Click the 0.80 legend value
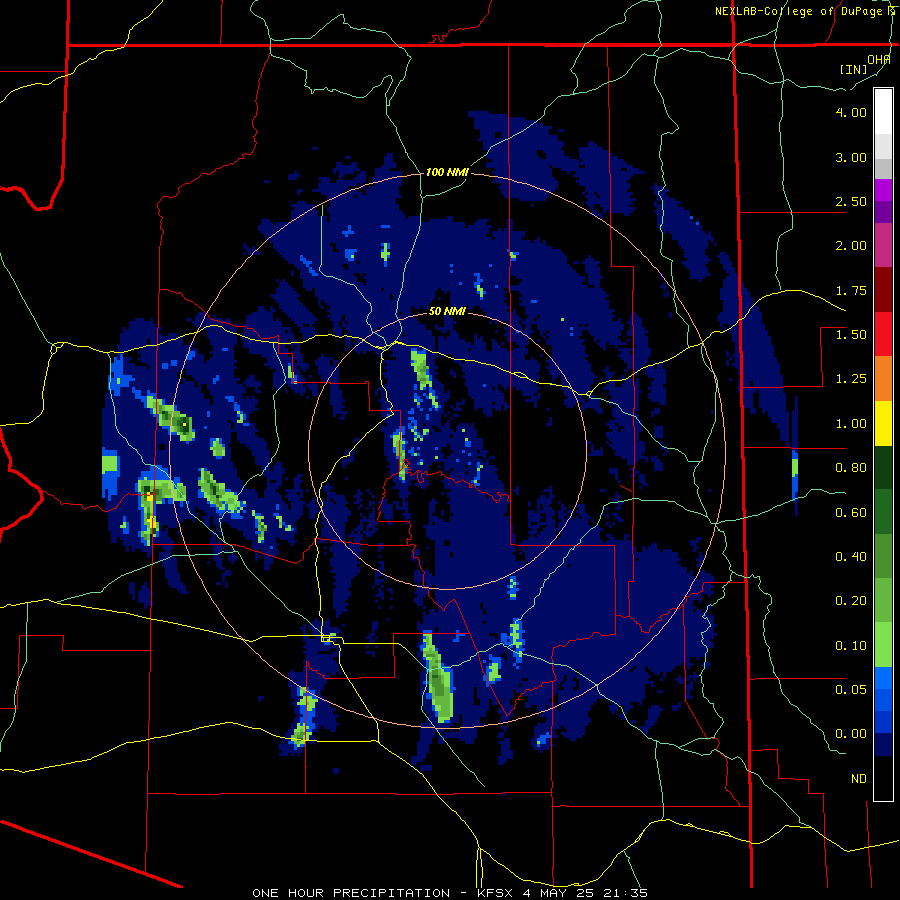Viewport: 900px width, 900px height. pyautogui.click(x=851, y=468)
